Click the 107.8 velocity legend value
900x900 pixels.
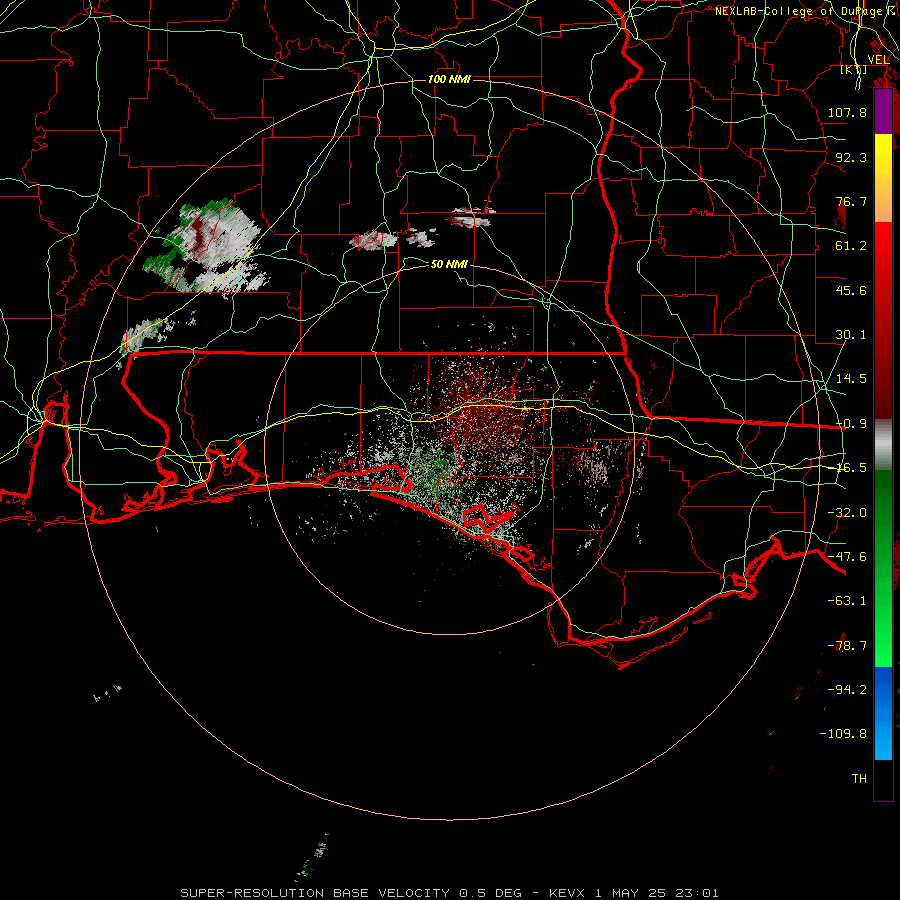pyautogui.click(x=847, y=112)
